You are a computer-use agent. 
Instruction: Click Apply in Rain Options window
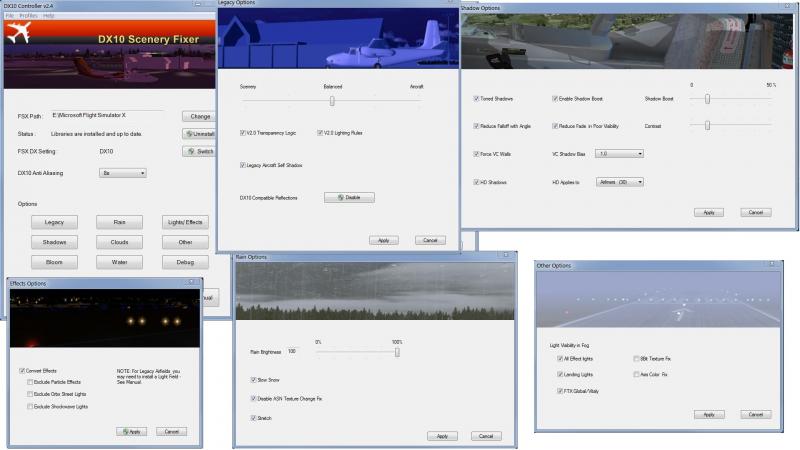click(442, 436)
